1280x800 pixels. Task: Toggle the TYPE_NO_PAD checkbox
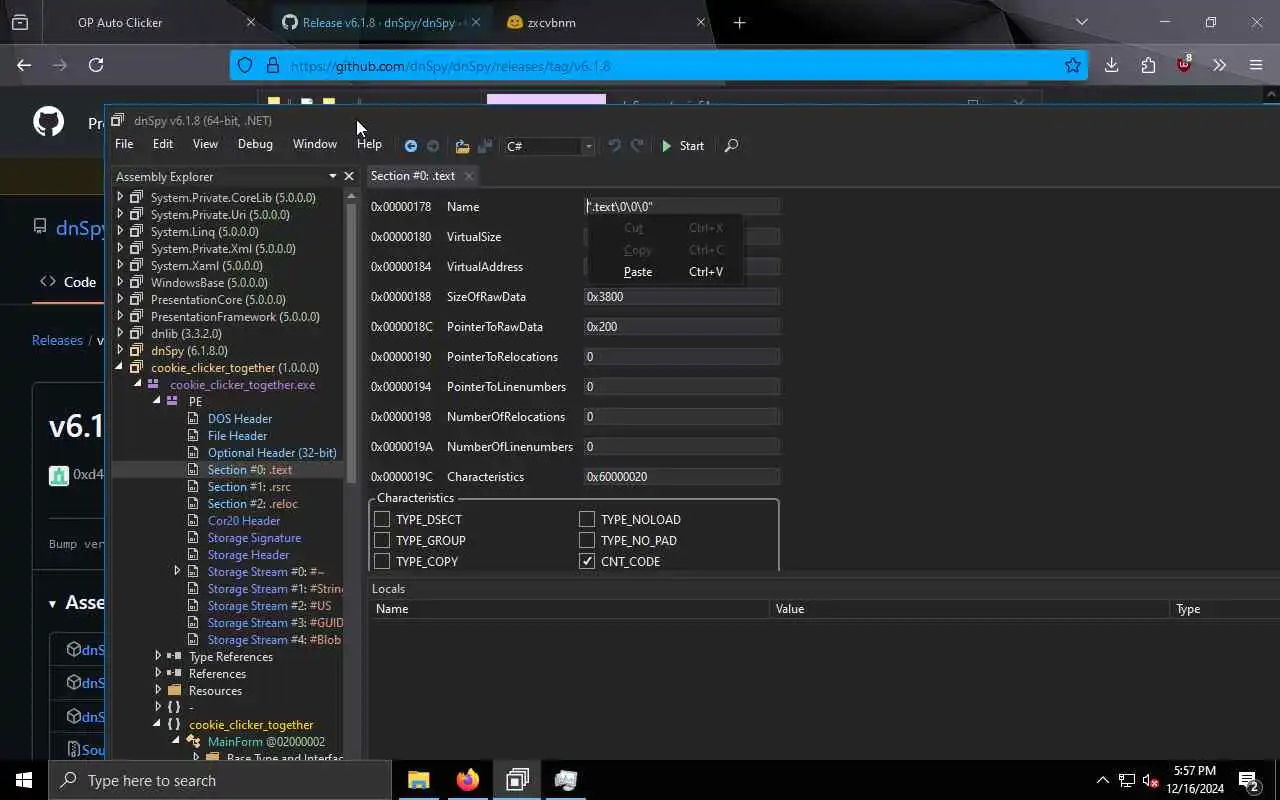click(587, 540)
